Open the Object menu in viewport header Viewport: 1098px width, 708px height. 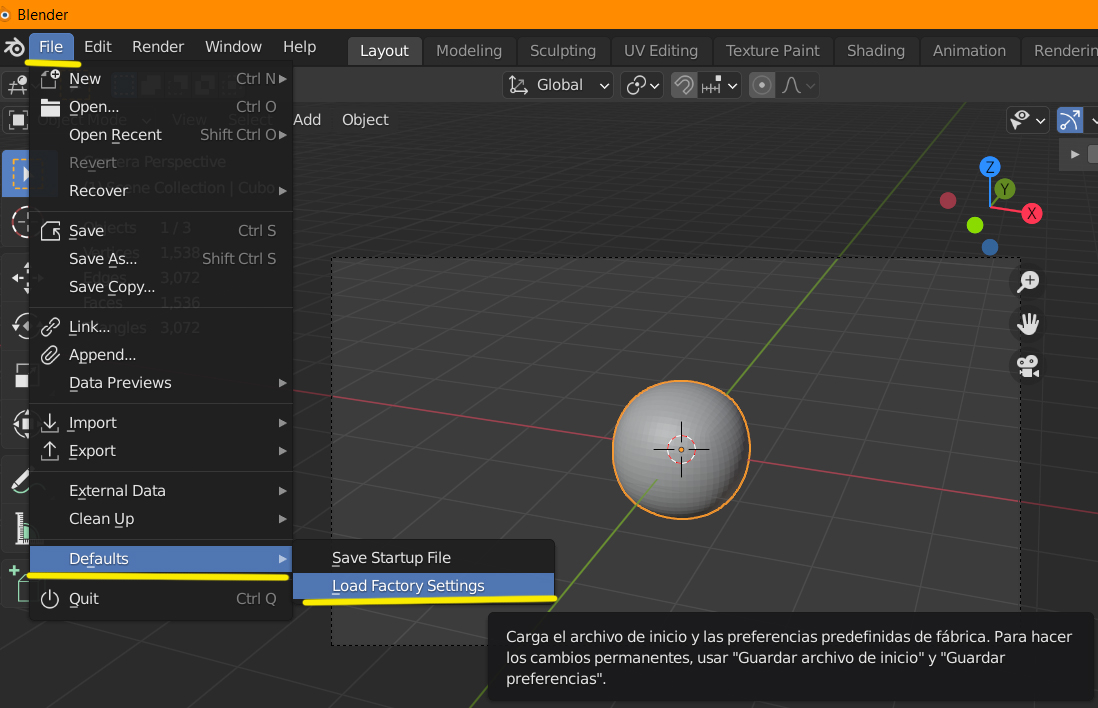pyautogui.click(x=365, y=120)
